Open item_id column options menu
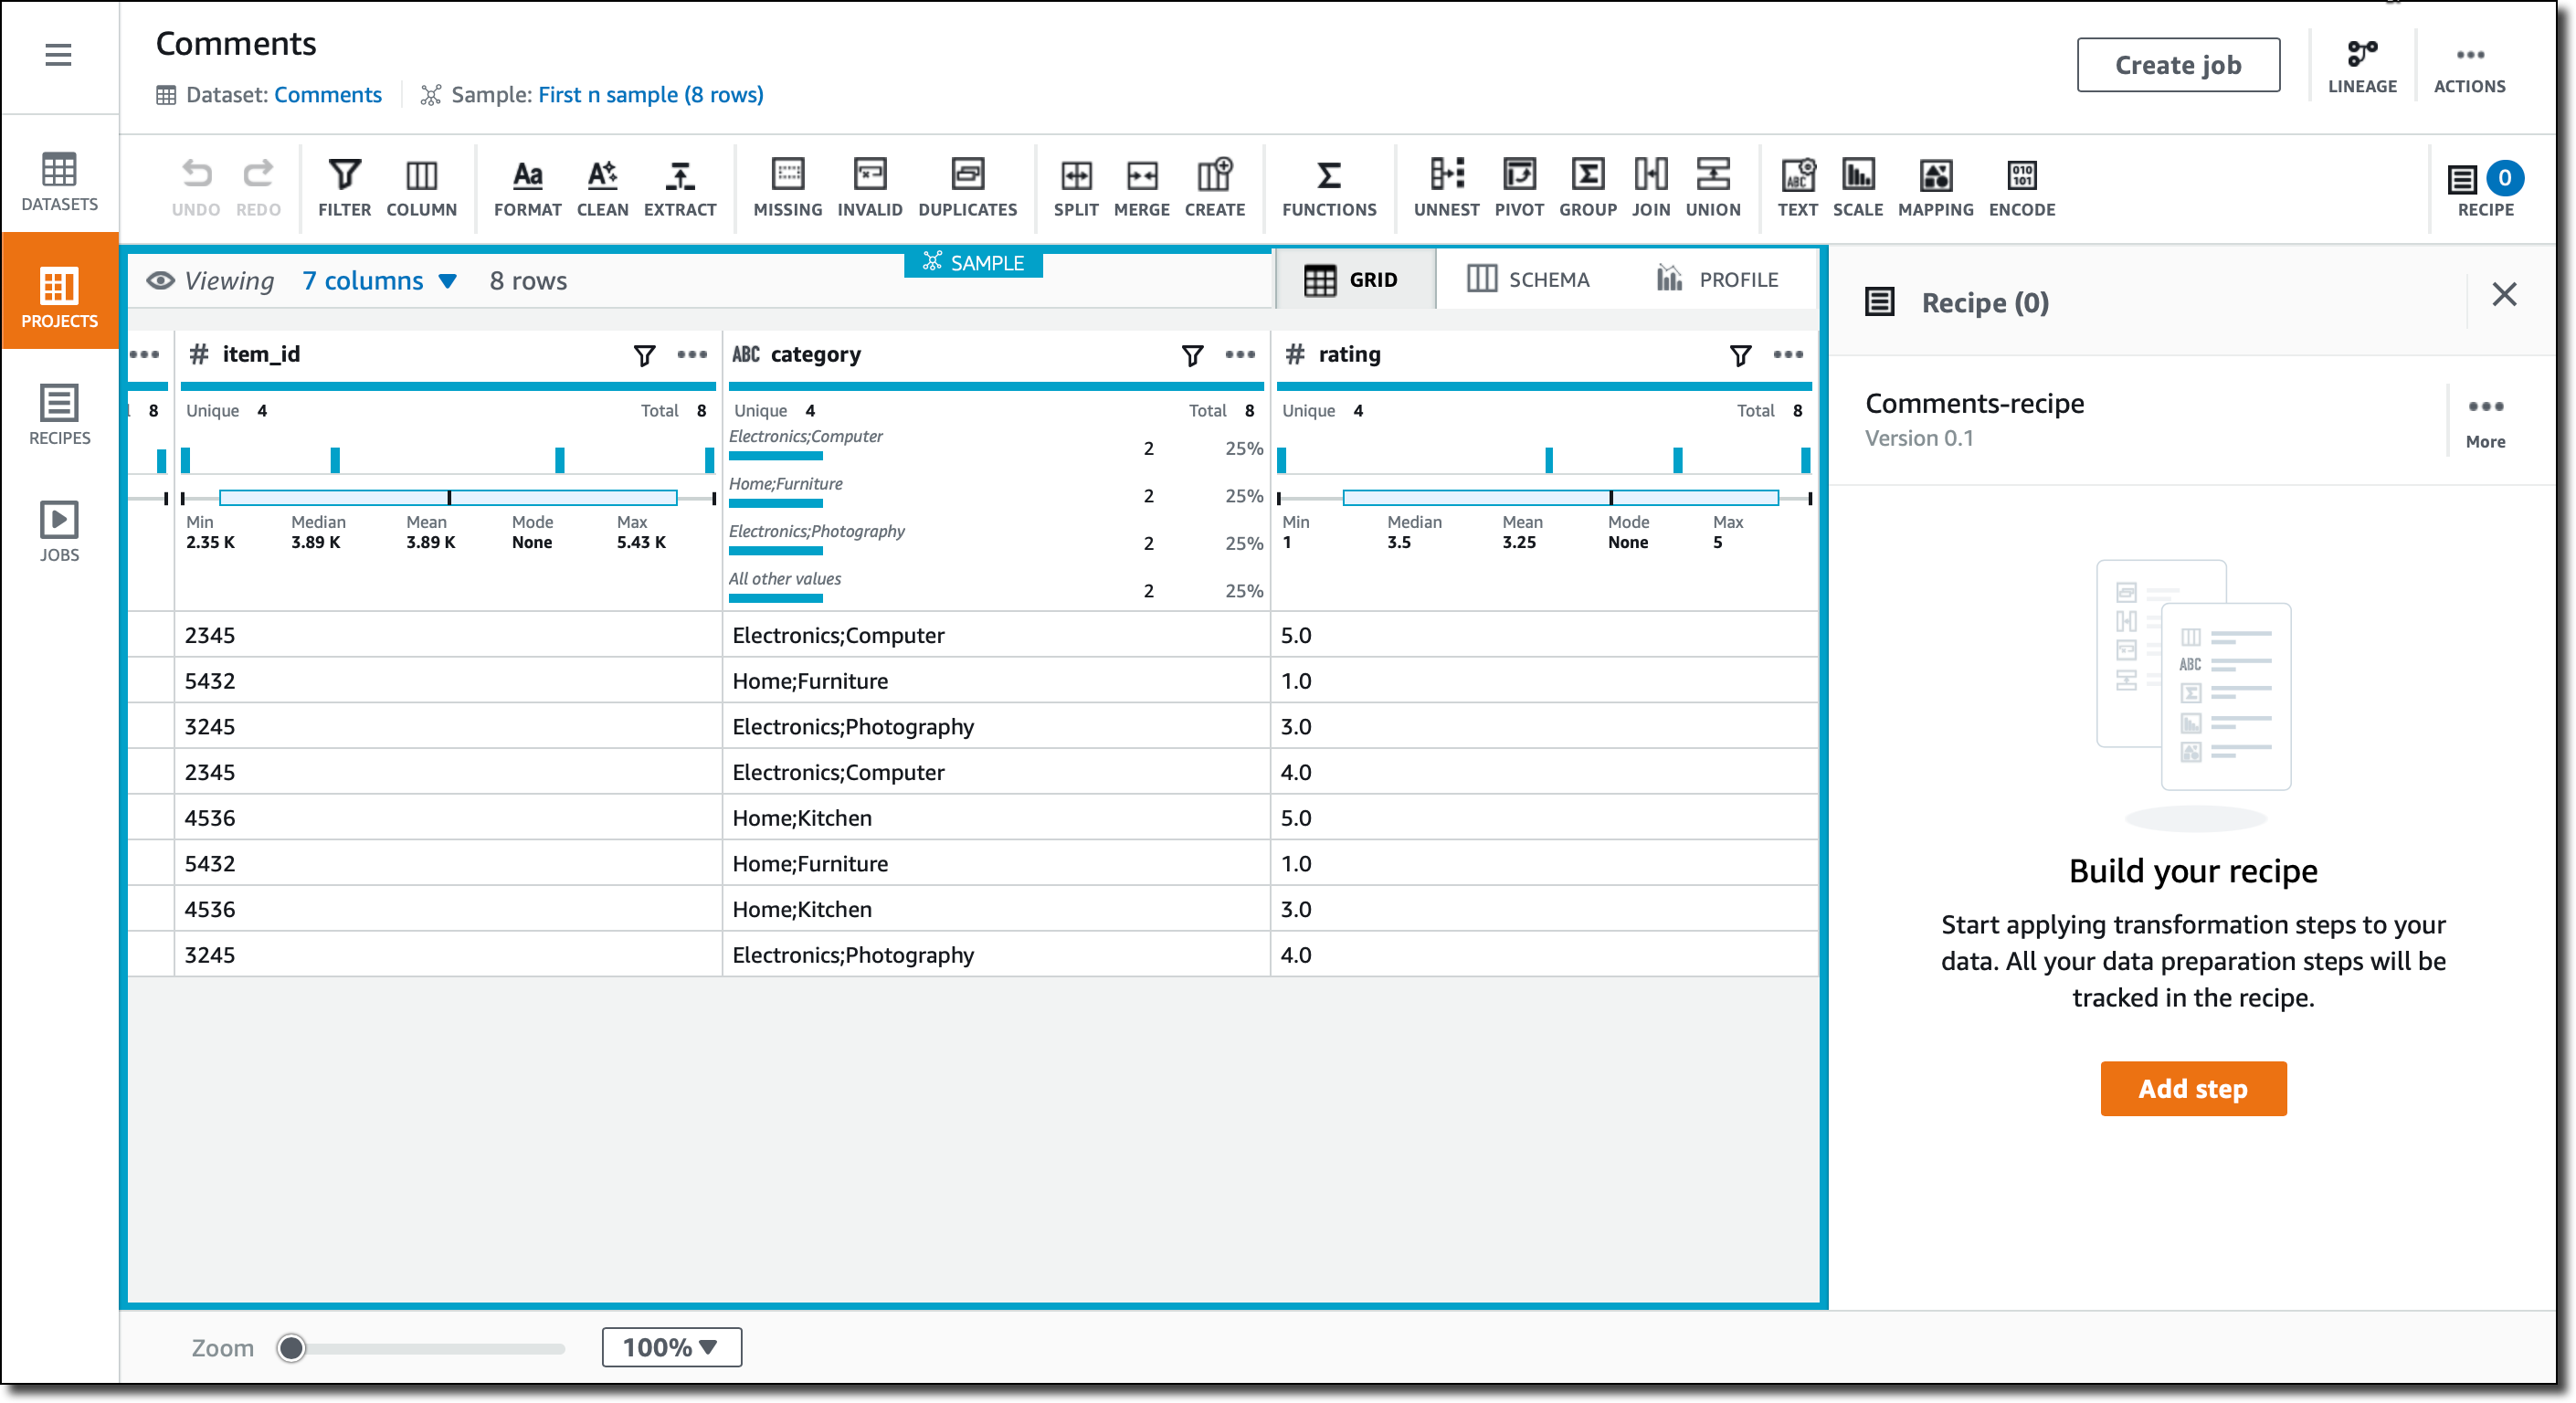The image size is (2576, 1403). coord(692,355)
